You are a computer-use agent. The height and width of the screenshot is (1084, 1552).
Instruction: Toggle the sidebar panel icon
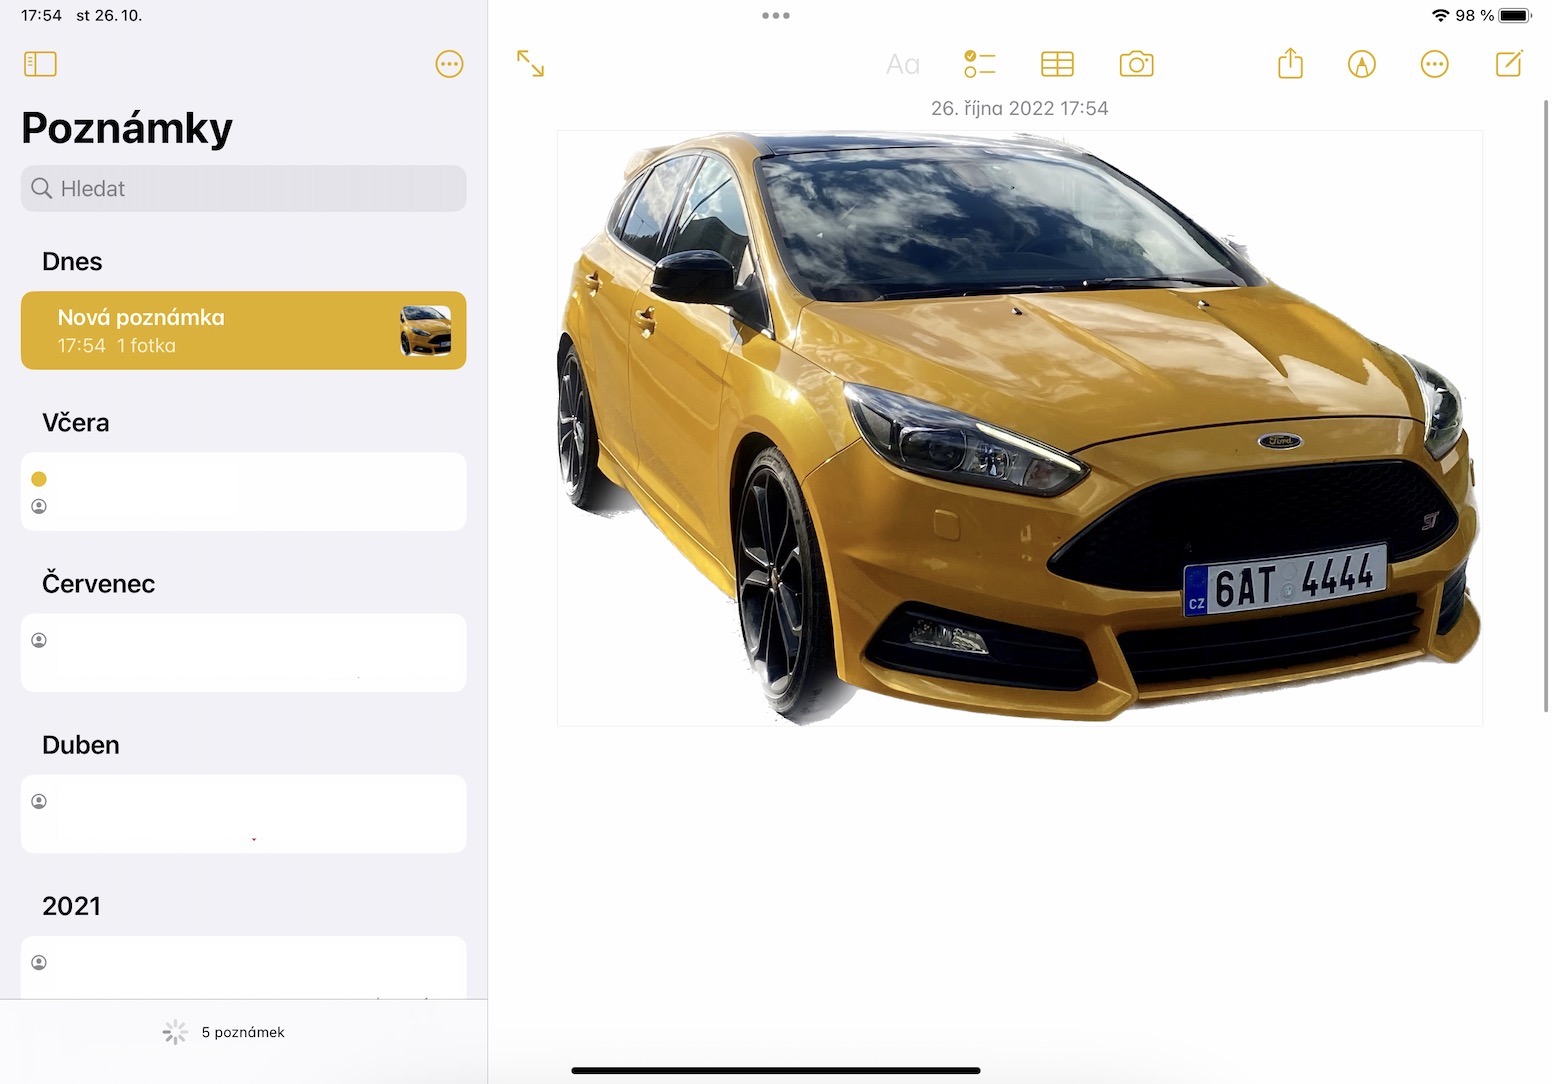(40, 64)
